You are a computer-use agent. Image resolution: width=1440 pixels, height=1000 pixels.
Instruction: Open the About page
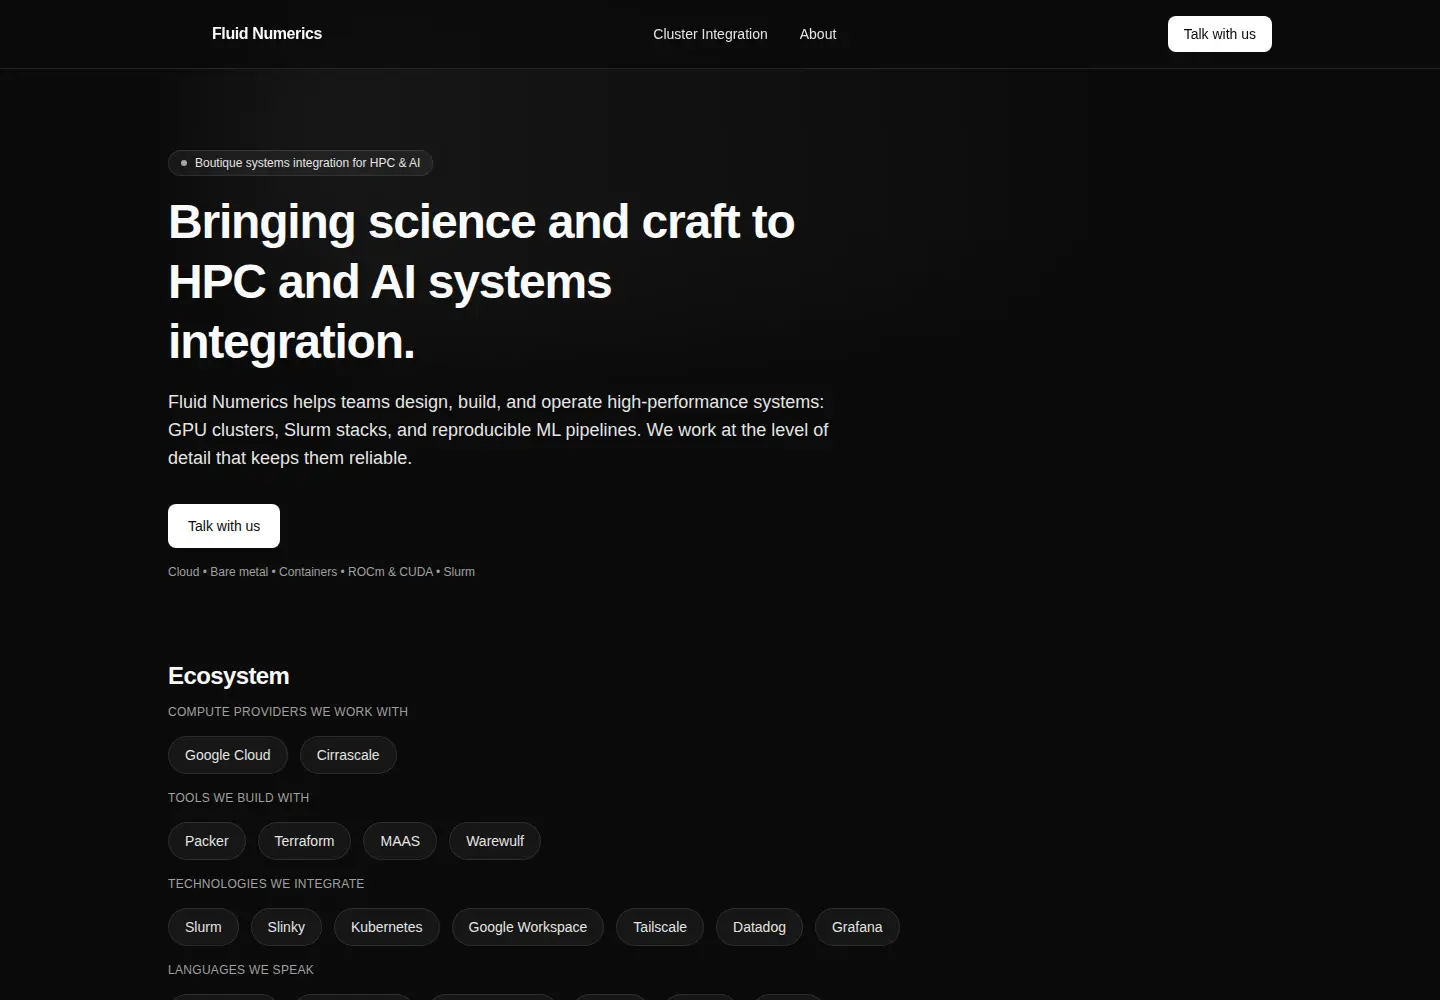coord(818,34)
